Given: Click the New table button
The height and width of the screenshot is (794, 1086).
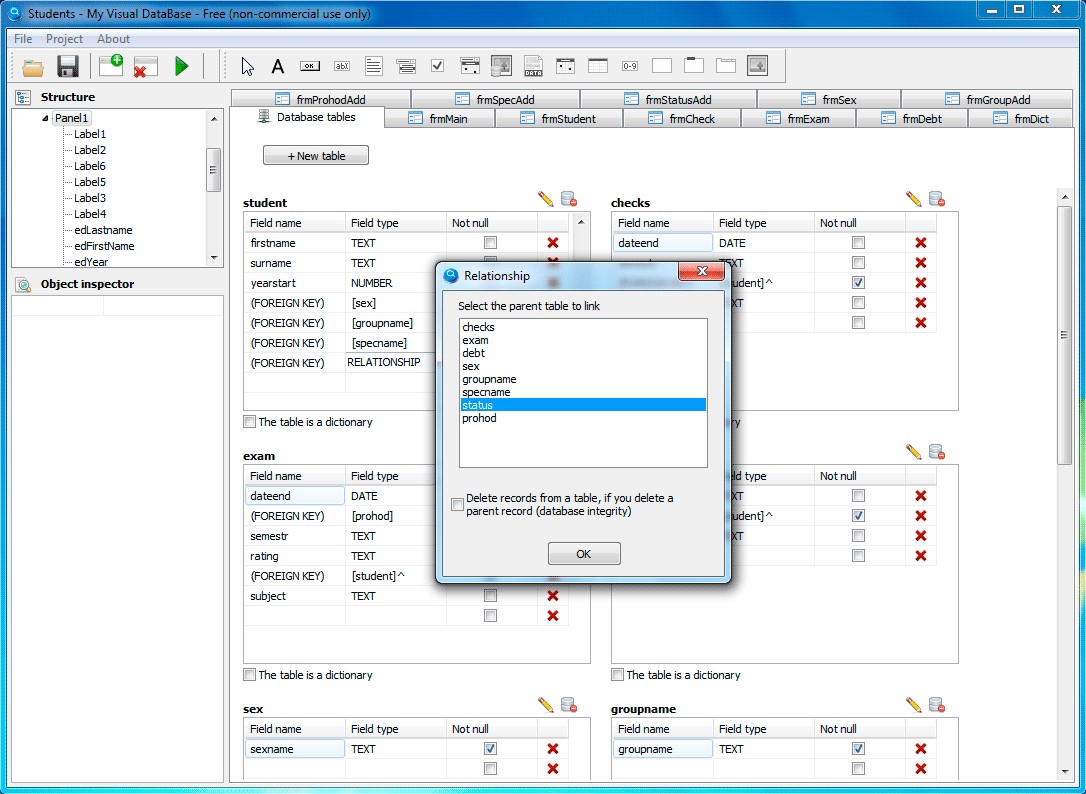Looking at the screenshot, I should pos(316,156).
